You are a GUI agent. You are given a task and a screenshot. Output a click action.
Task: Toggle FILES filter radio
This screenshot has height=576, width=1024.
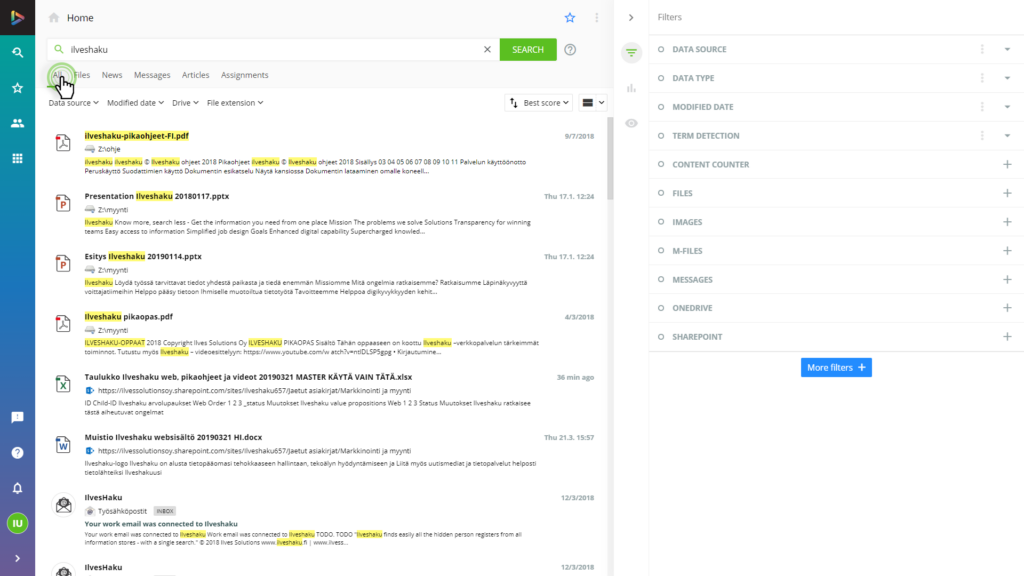(661, 193)
